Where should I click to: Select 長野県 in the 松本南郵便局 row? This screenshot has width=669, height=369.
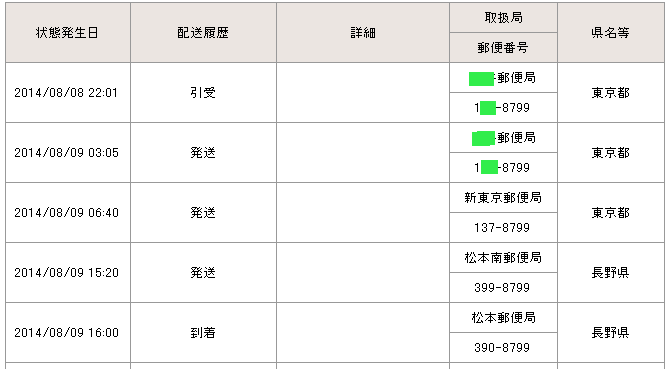coord(611,273)
